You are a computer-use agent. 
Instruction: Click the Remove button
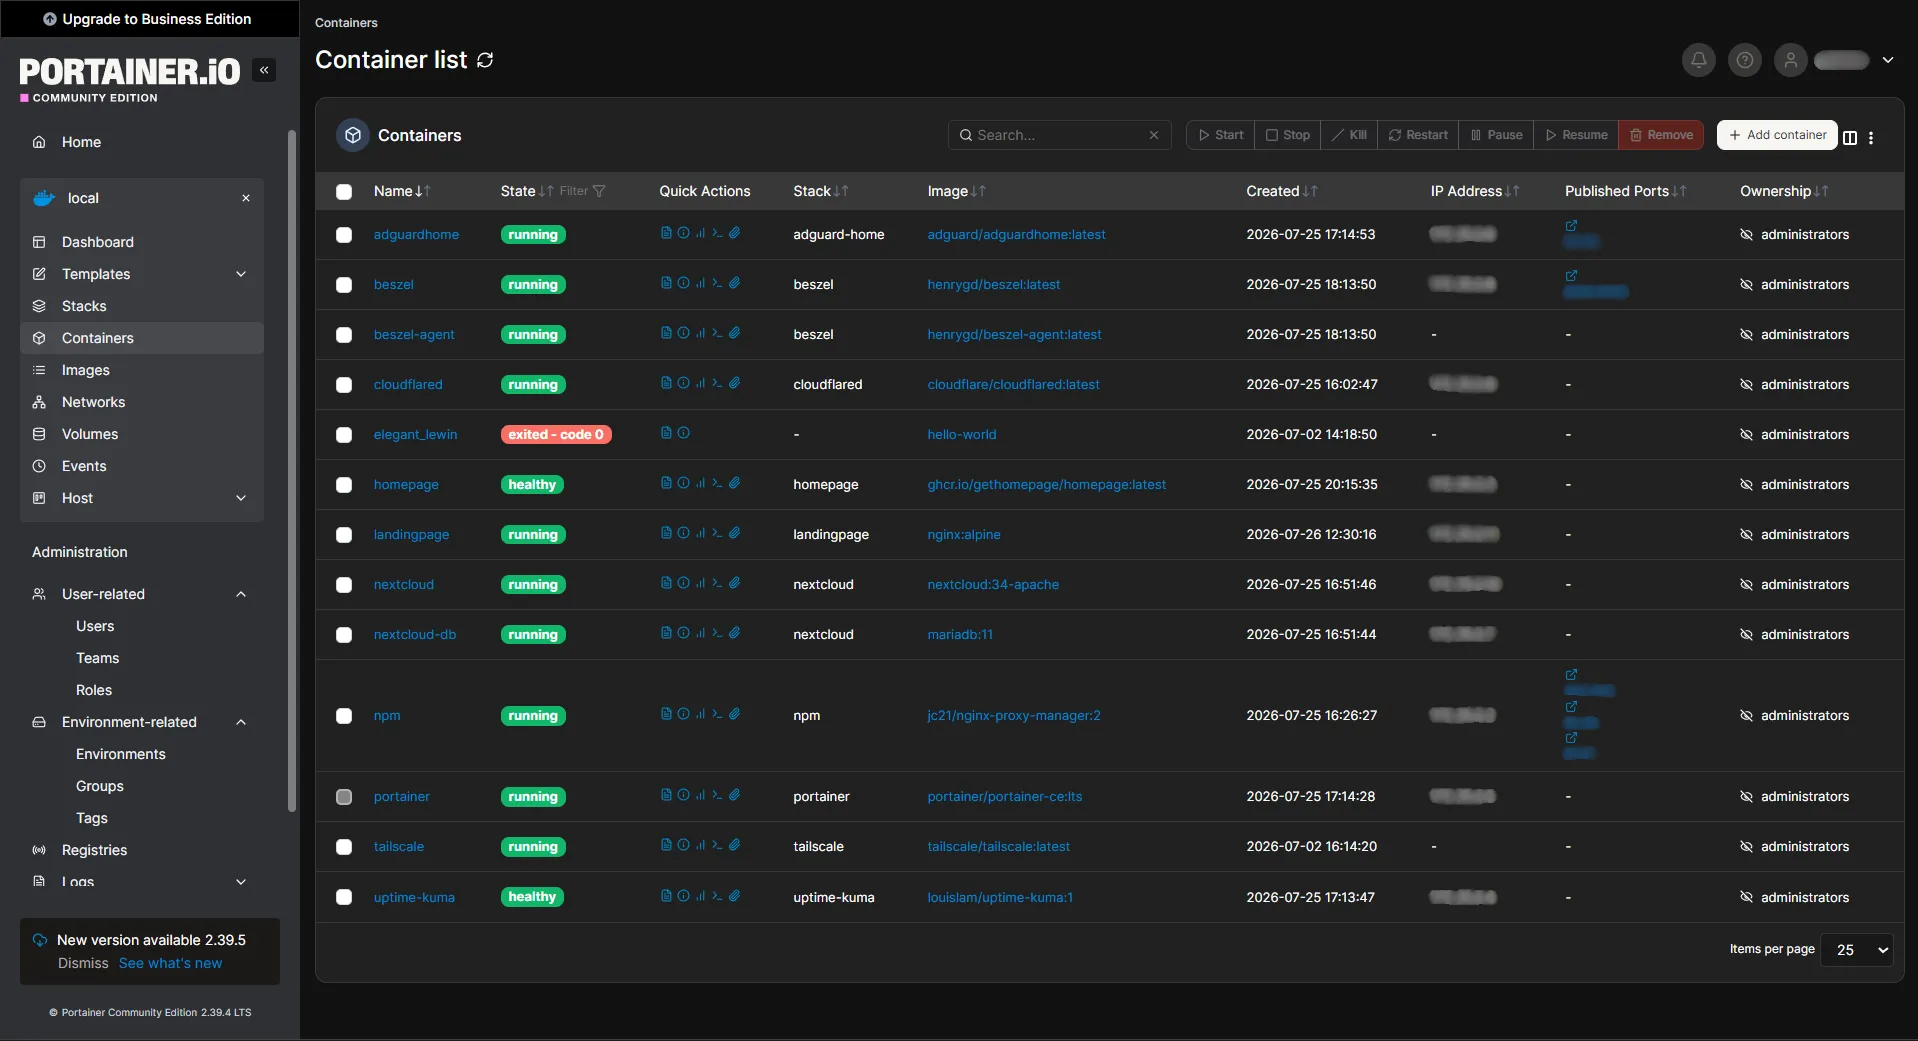[1661, 135]
